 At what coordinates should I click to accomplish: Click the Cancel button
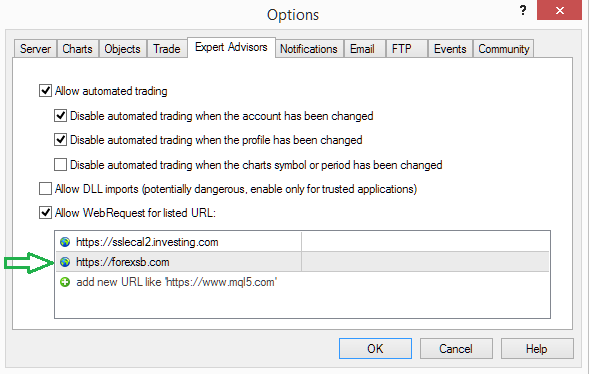coord(456,349)
